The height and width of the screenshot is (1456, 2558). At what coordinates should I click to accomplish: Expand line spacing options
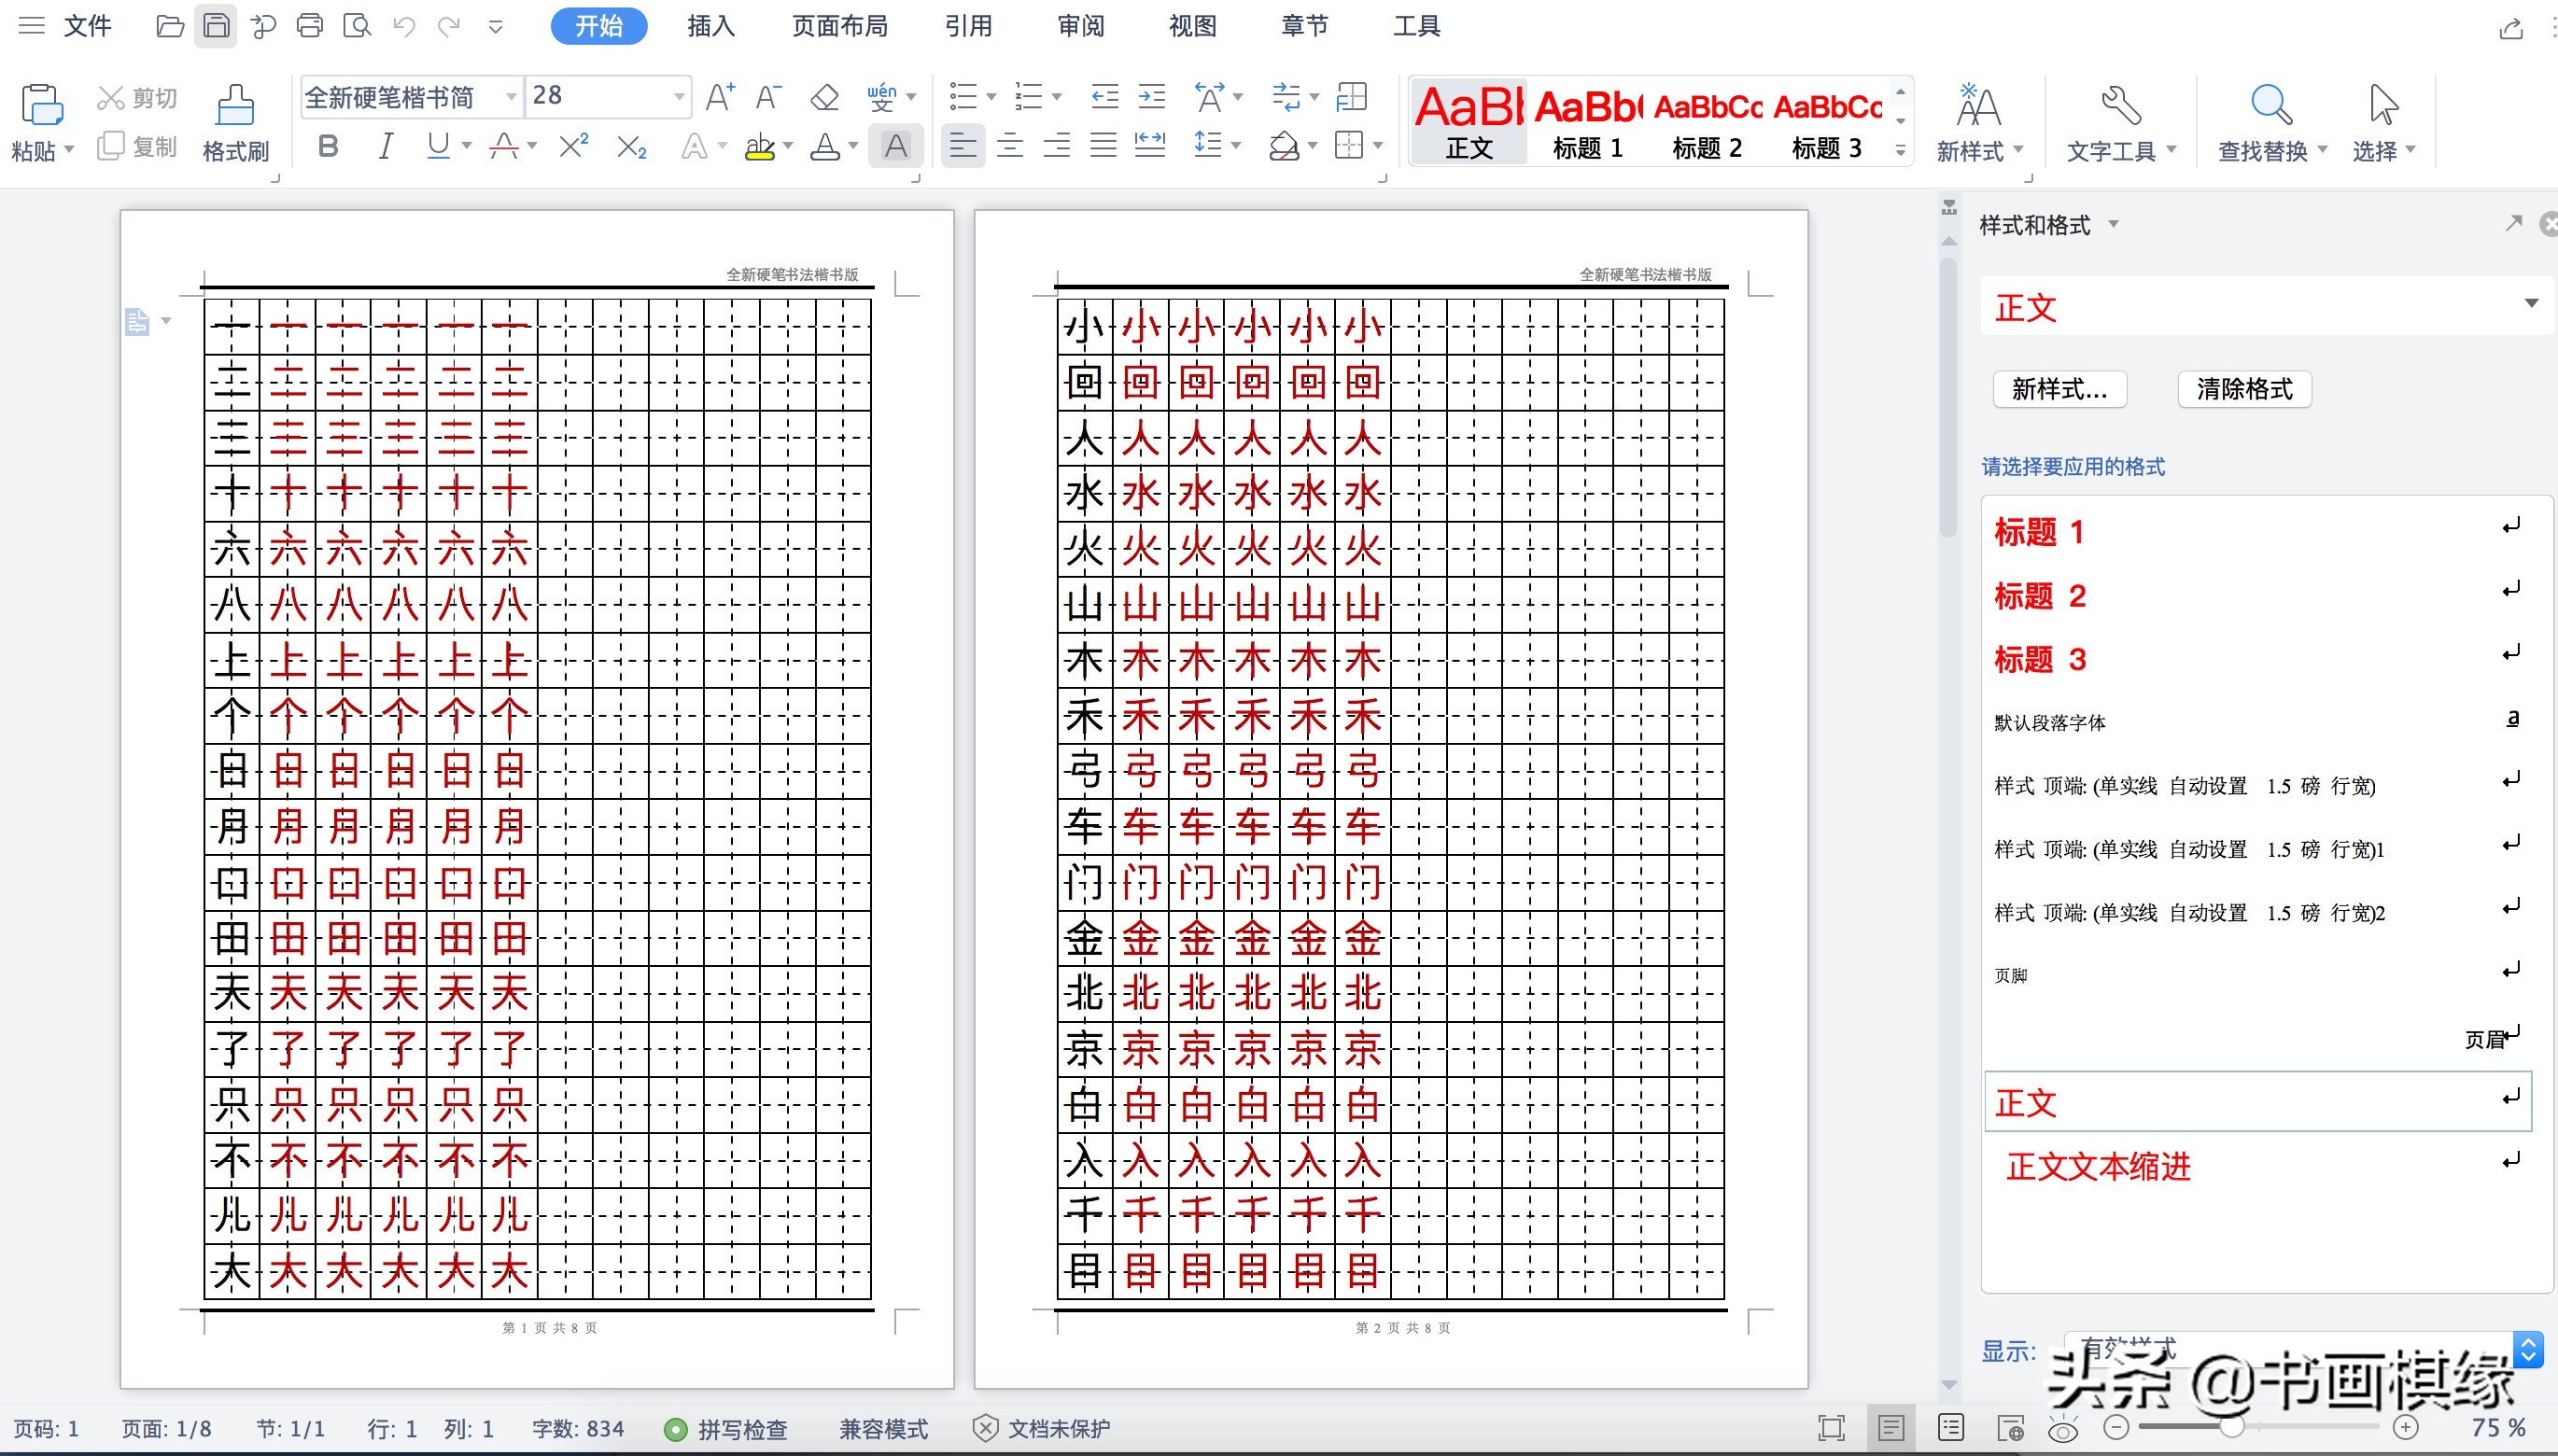[x=1236, y=146]
